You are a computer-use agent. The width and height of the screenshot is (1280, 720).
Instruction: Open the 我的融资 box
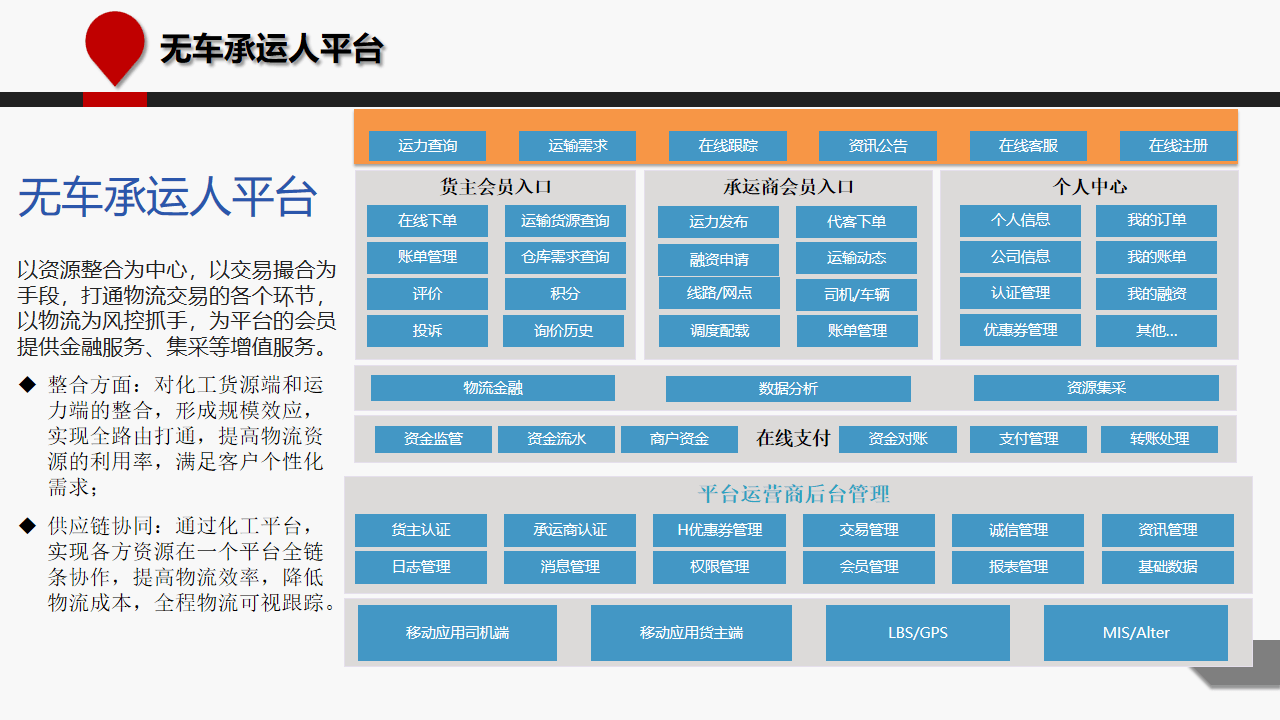point(1156,294)
